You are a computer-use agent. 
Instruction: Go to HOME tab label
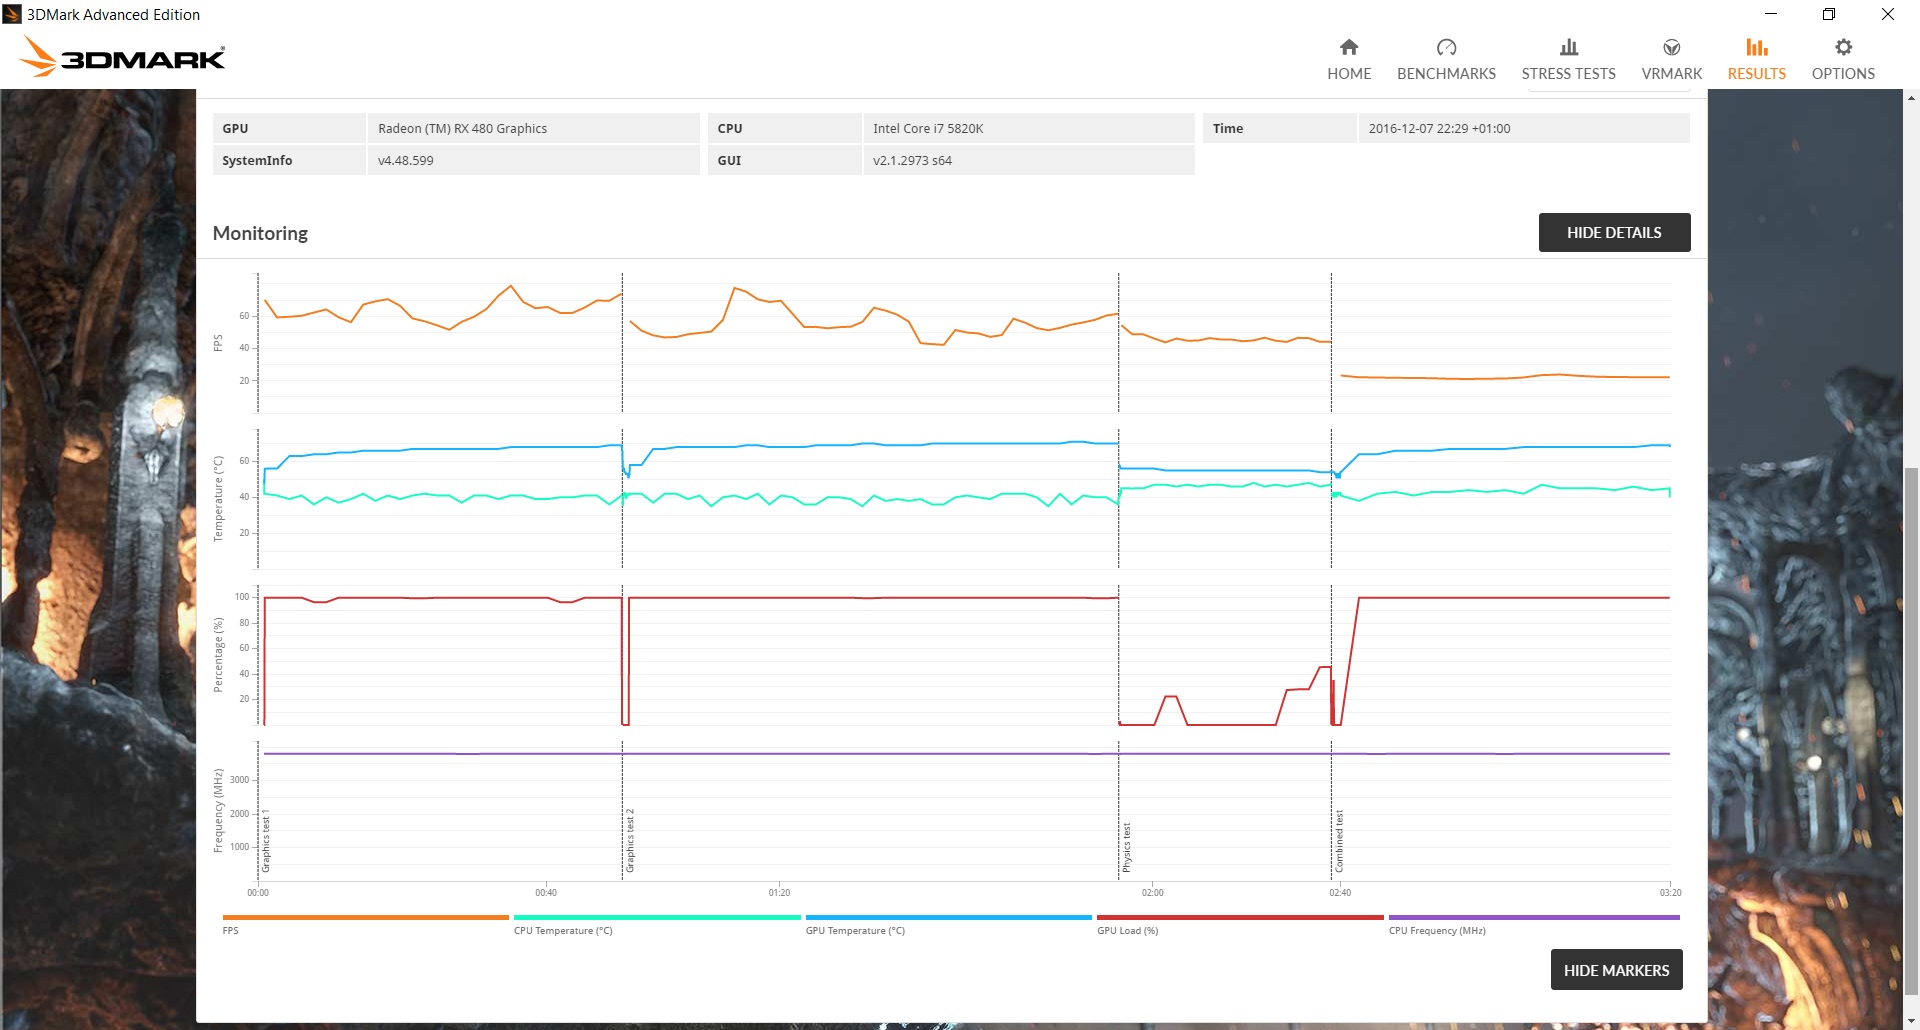(1349, 74)
